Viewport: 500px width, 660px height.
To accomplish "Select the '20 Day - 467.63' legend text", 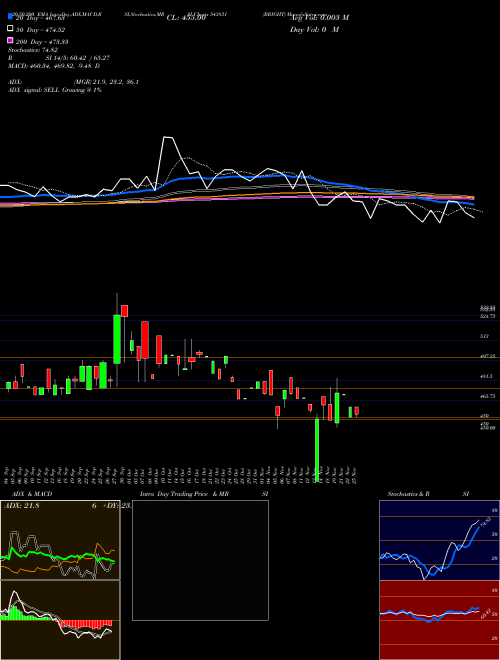I will pos(40,18).
